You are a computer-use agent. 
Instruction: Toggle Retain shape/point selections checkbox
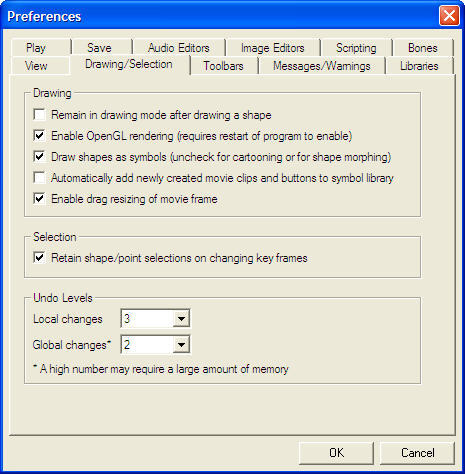pyautogui.click(x=39, y=258)
